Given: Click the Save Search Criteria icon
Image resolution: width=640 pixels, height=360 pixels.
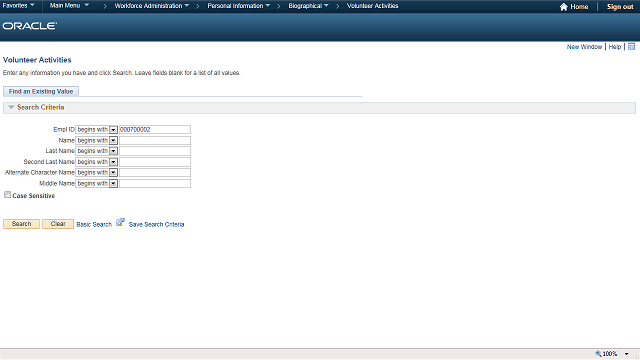Looking at the screenshot, I should (x=120, y=222).
